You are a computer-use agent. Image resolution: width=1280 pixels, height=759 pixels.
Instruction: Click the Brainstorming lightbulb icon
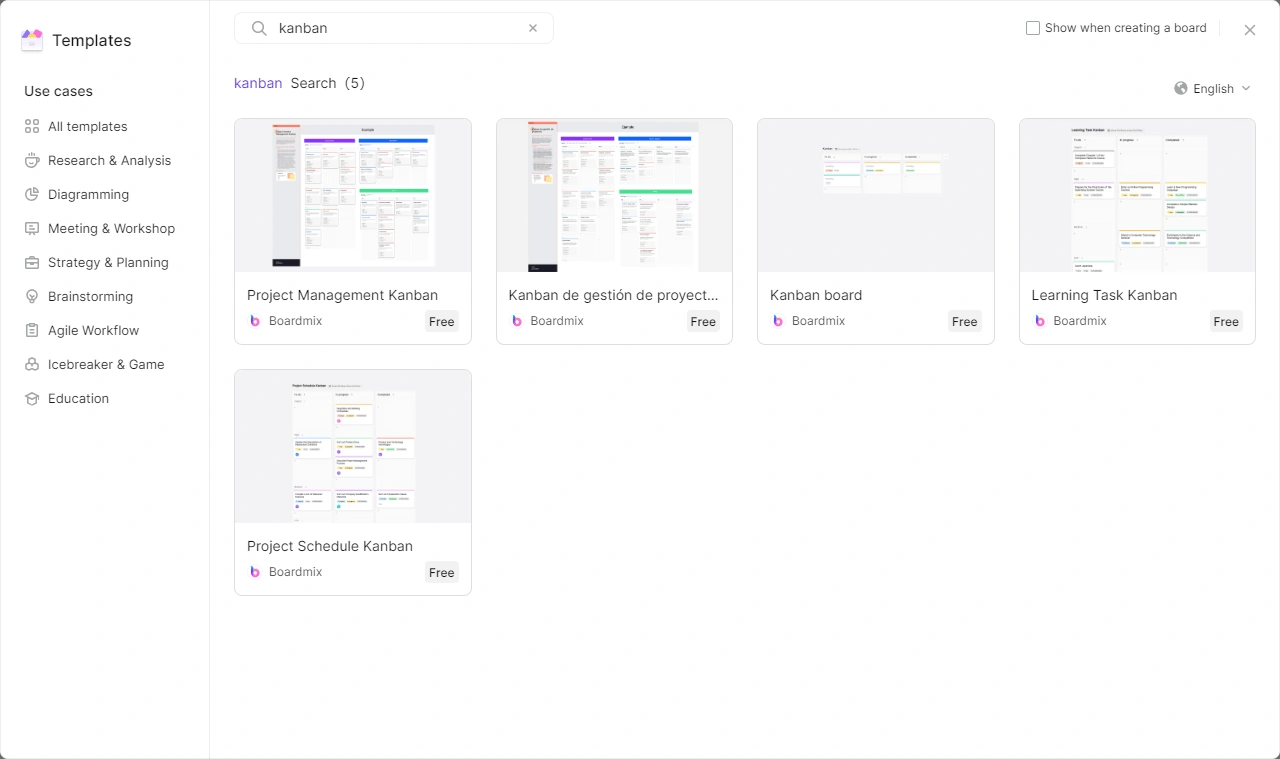(32, 297)
